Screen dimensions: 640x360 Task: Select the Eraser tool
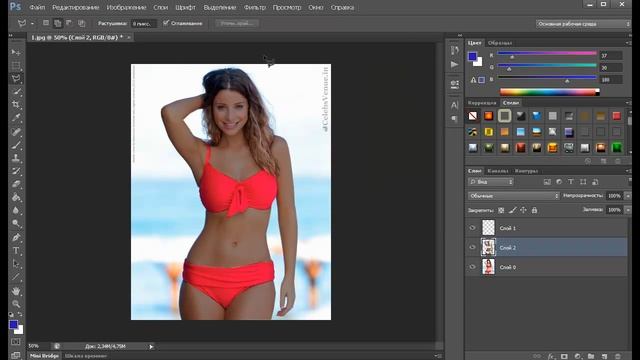(x=16, y=184)
